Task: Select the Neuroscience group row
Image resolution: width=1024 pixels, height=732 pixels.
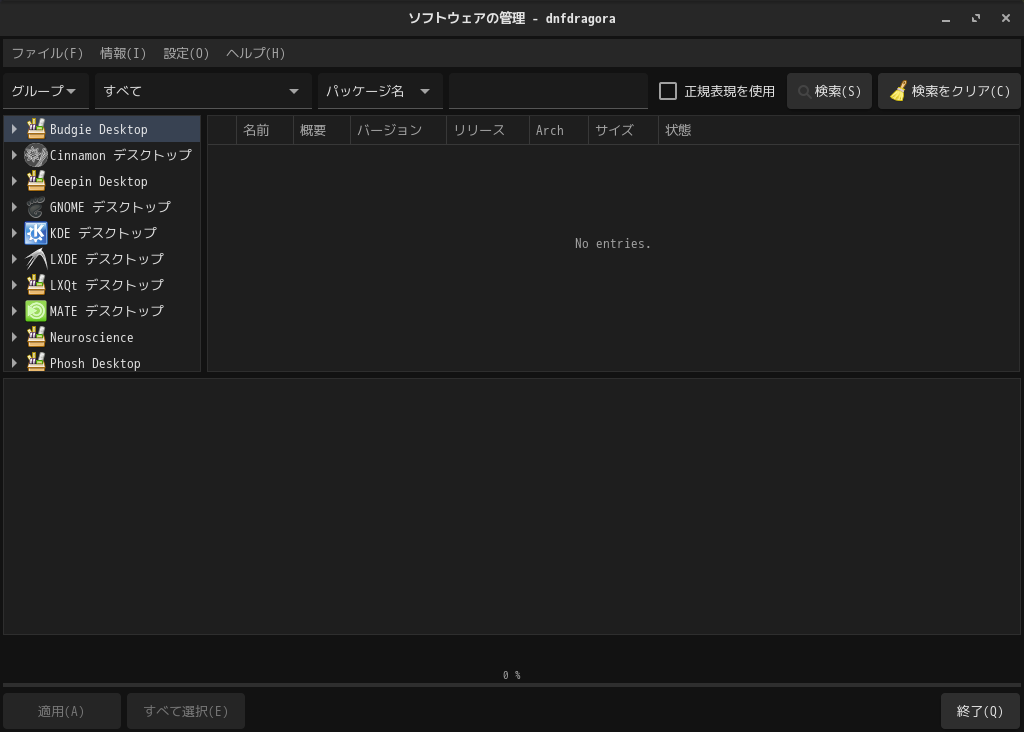Action: pos(103,337)
